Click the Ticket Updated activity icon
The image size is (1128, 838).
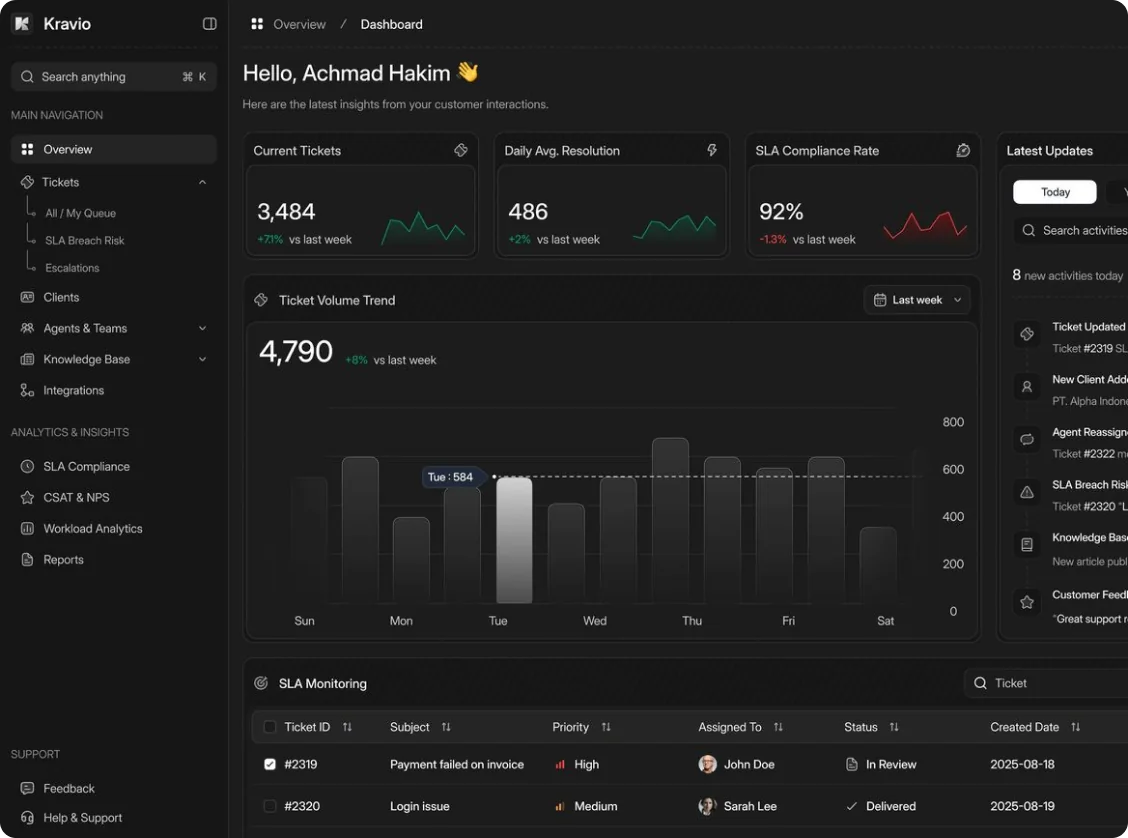tap(1027, 334)
